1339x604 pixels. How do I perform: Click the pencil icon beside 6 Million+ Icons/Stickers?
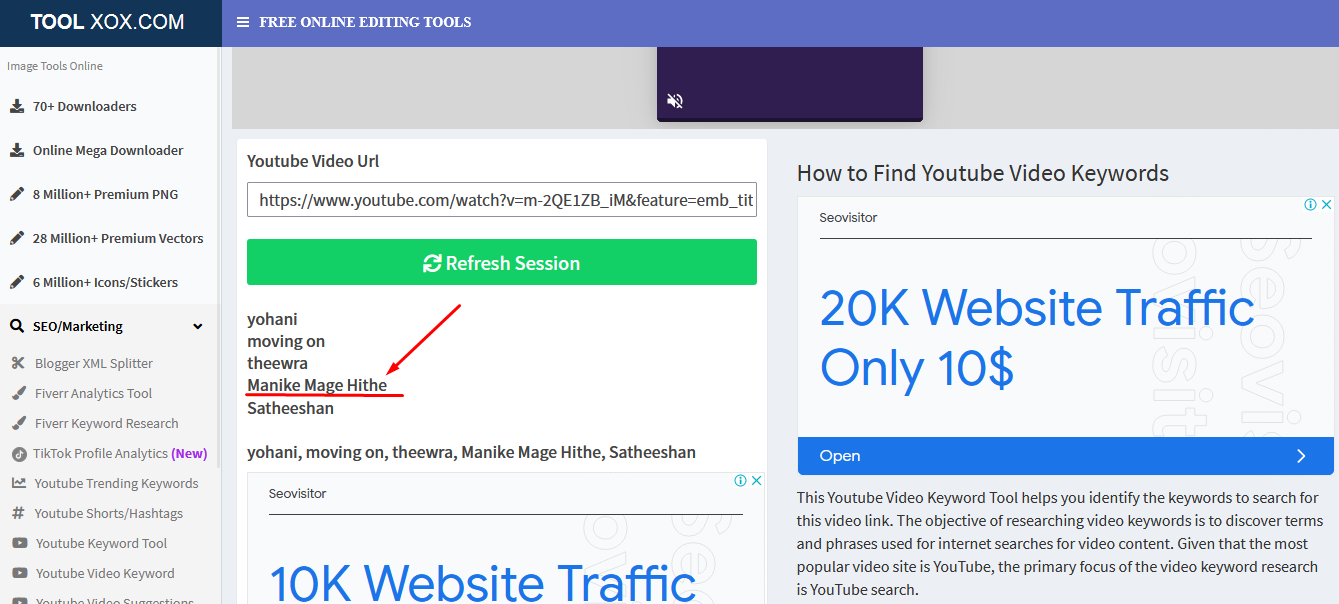point(17,282)
